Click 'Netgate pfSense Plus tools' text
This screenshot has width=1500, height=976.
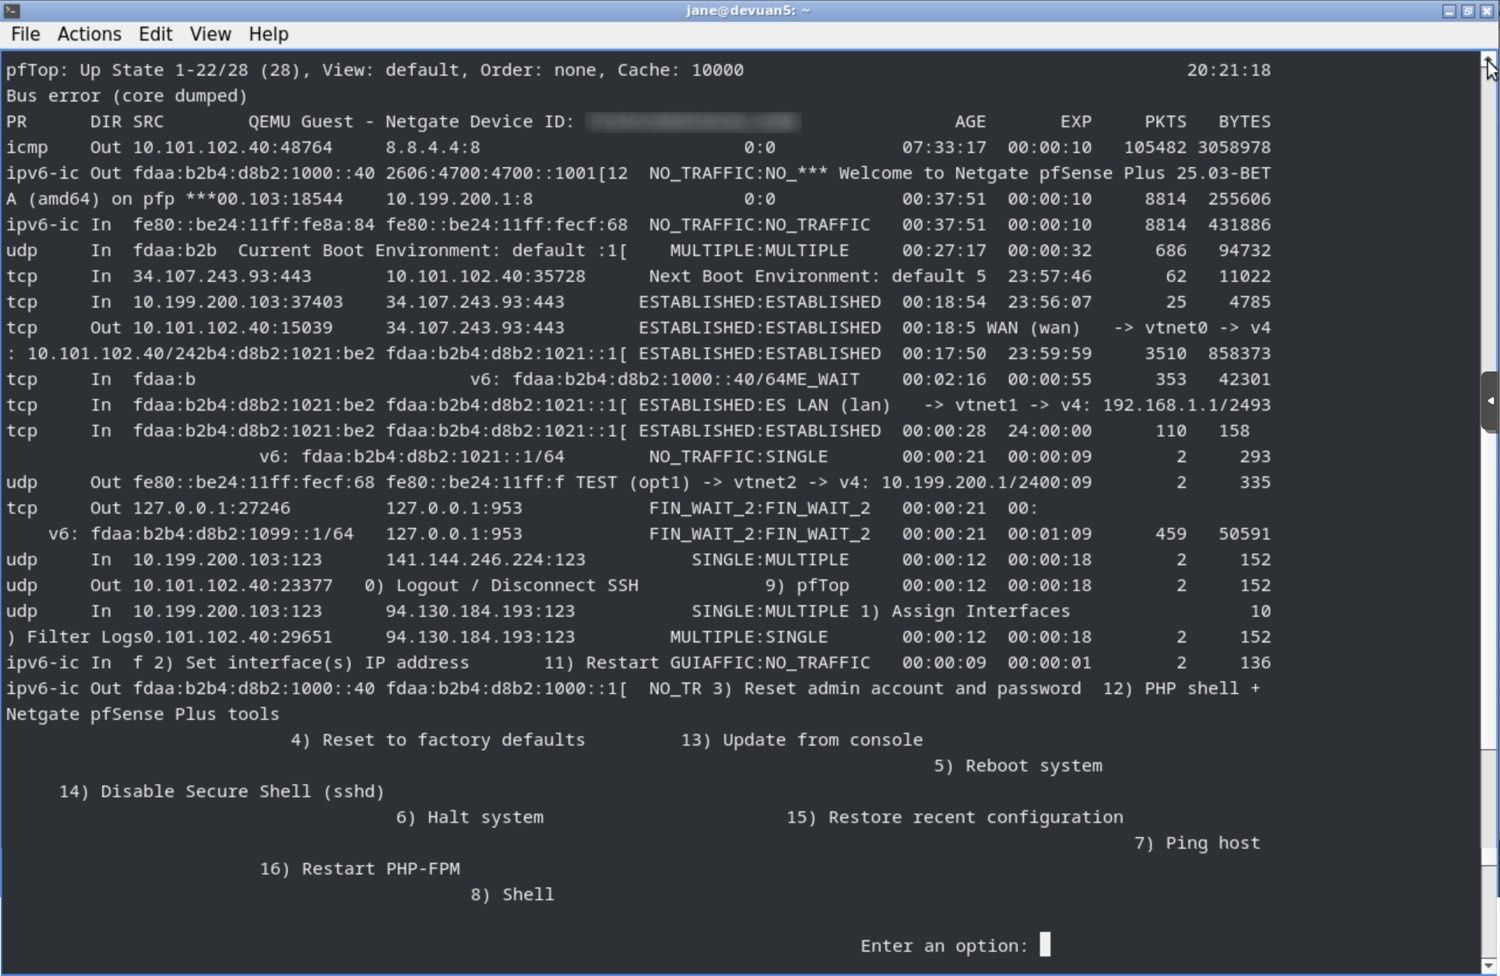pos(143,714)
